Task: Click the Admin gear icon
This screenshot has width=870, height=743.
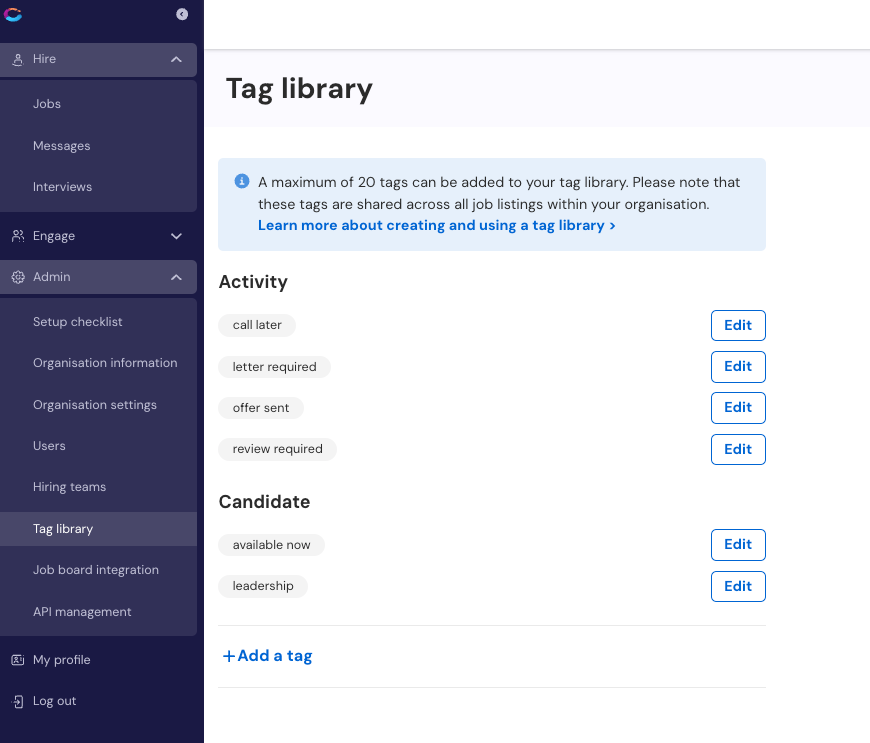Action: click(18, 277)
